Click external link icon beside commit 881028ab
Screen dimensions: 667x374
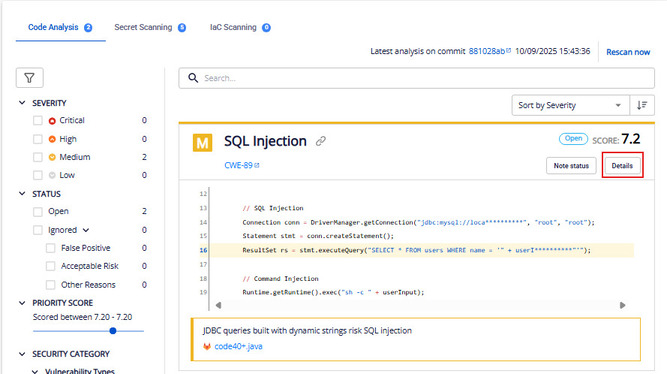click(509, 51)
